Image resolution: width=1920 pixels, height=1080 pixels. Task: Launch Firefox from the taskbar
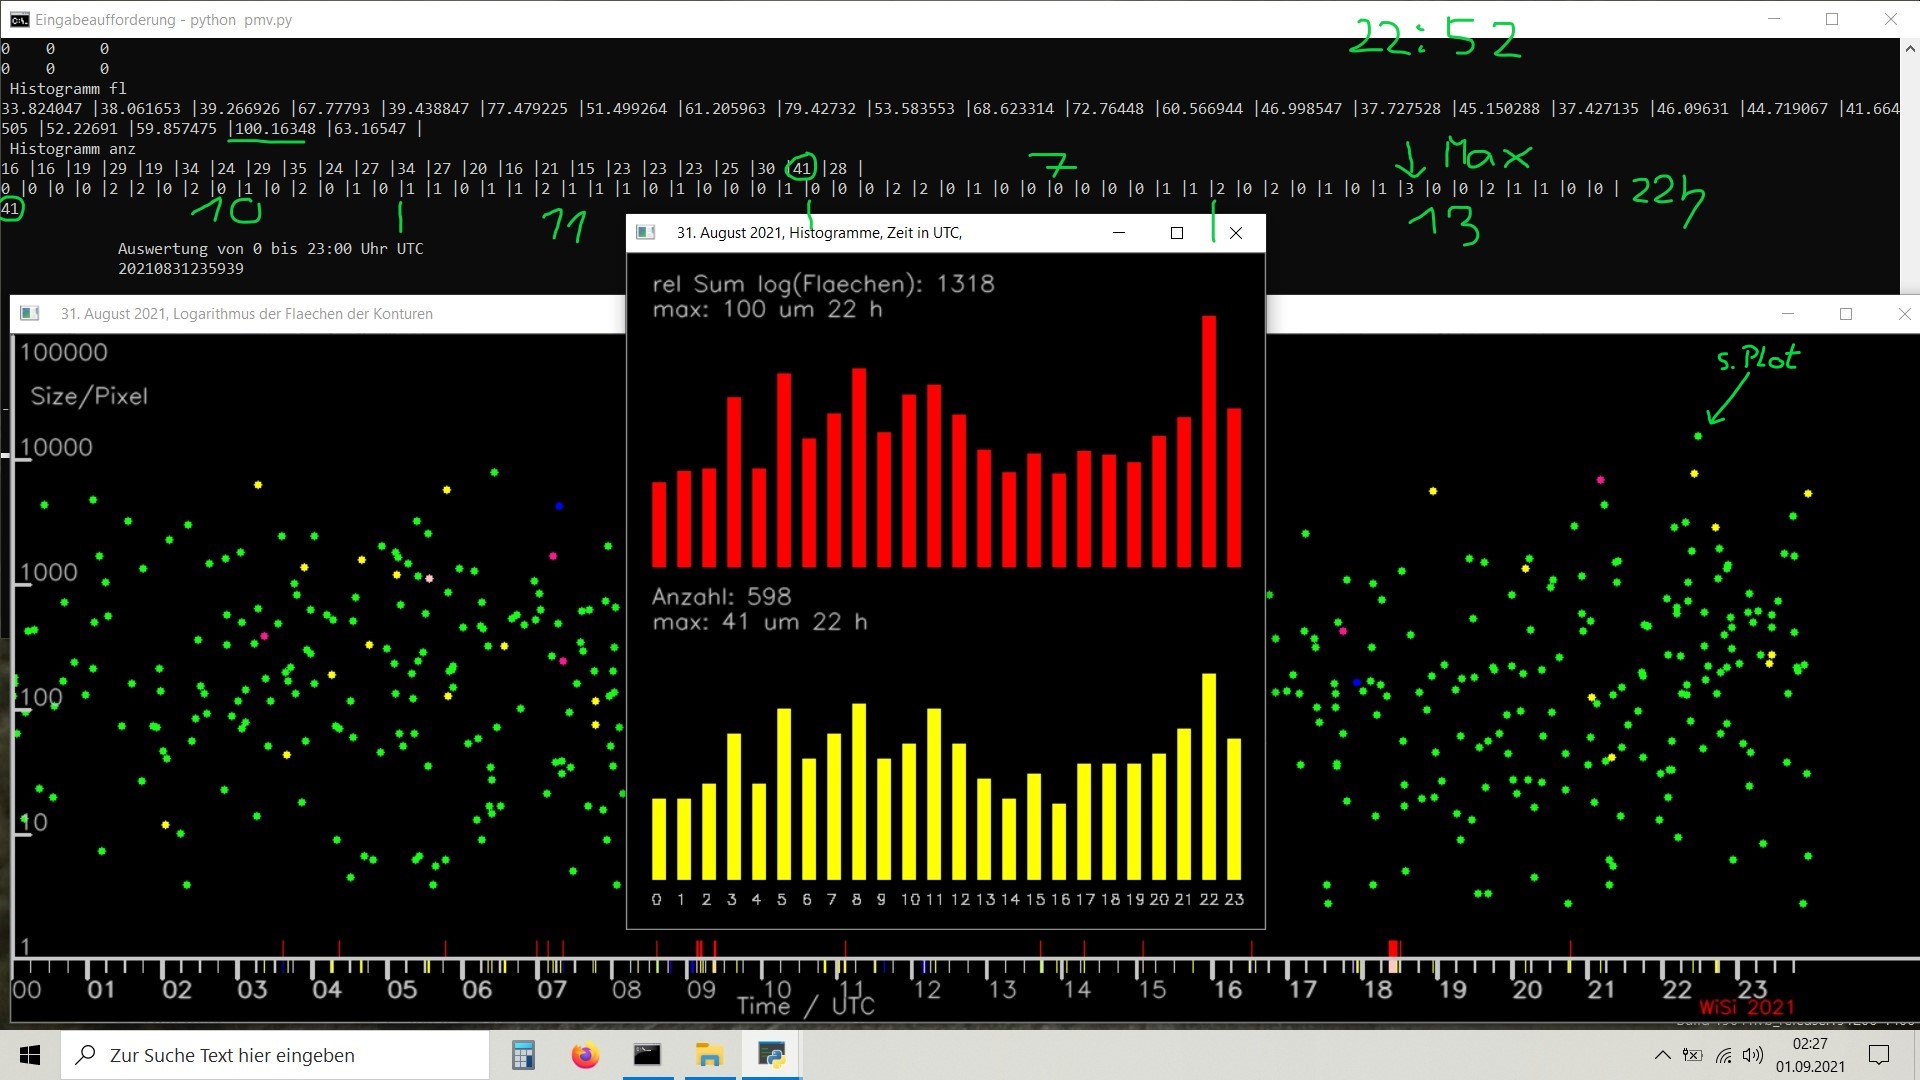click(x=585, y=1055)
